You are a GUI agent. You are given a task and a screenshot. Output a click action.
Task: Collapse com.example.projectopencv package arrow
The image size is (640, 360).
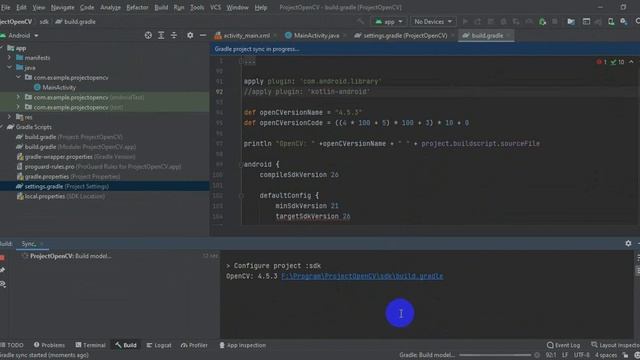coord(18,77)
